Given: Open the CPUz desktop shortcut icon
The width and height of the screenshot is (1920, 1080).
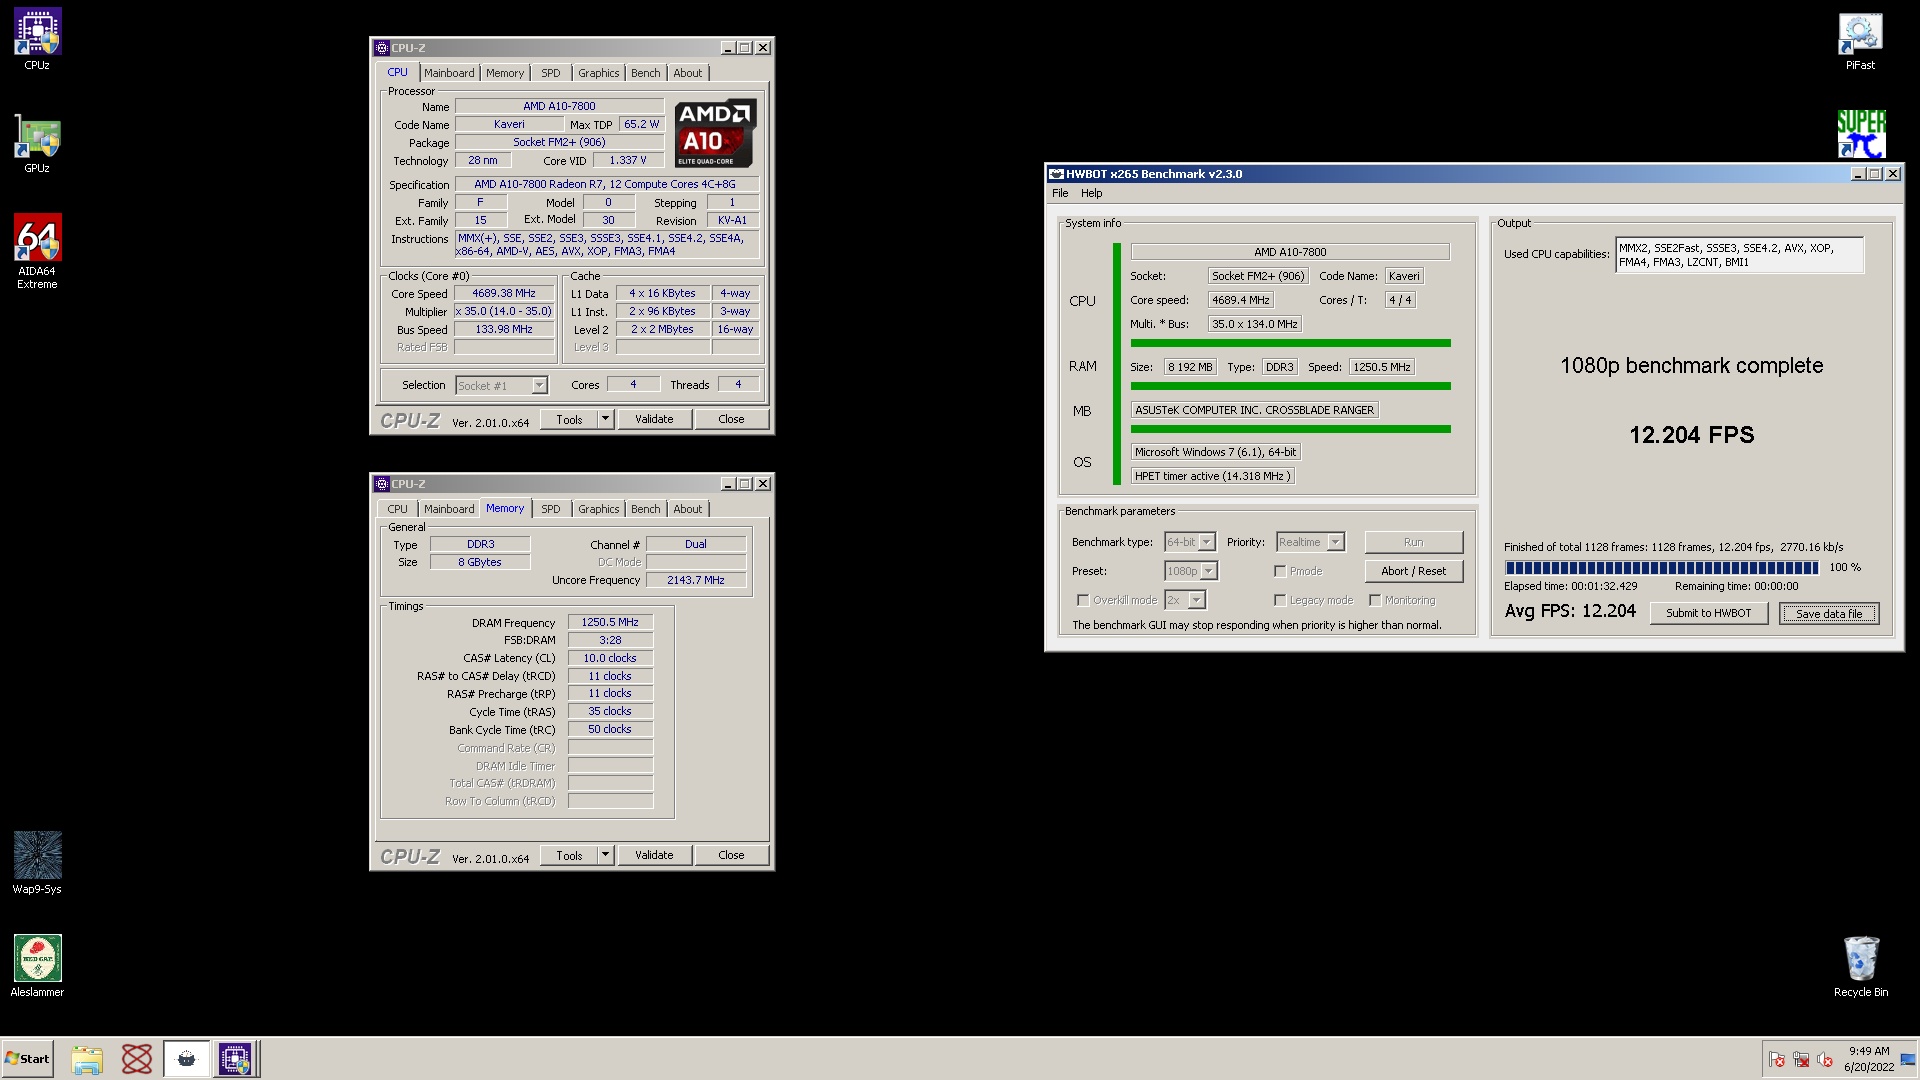Looking at the screenshot, I should [37, 32].
